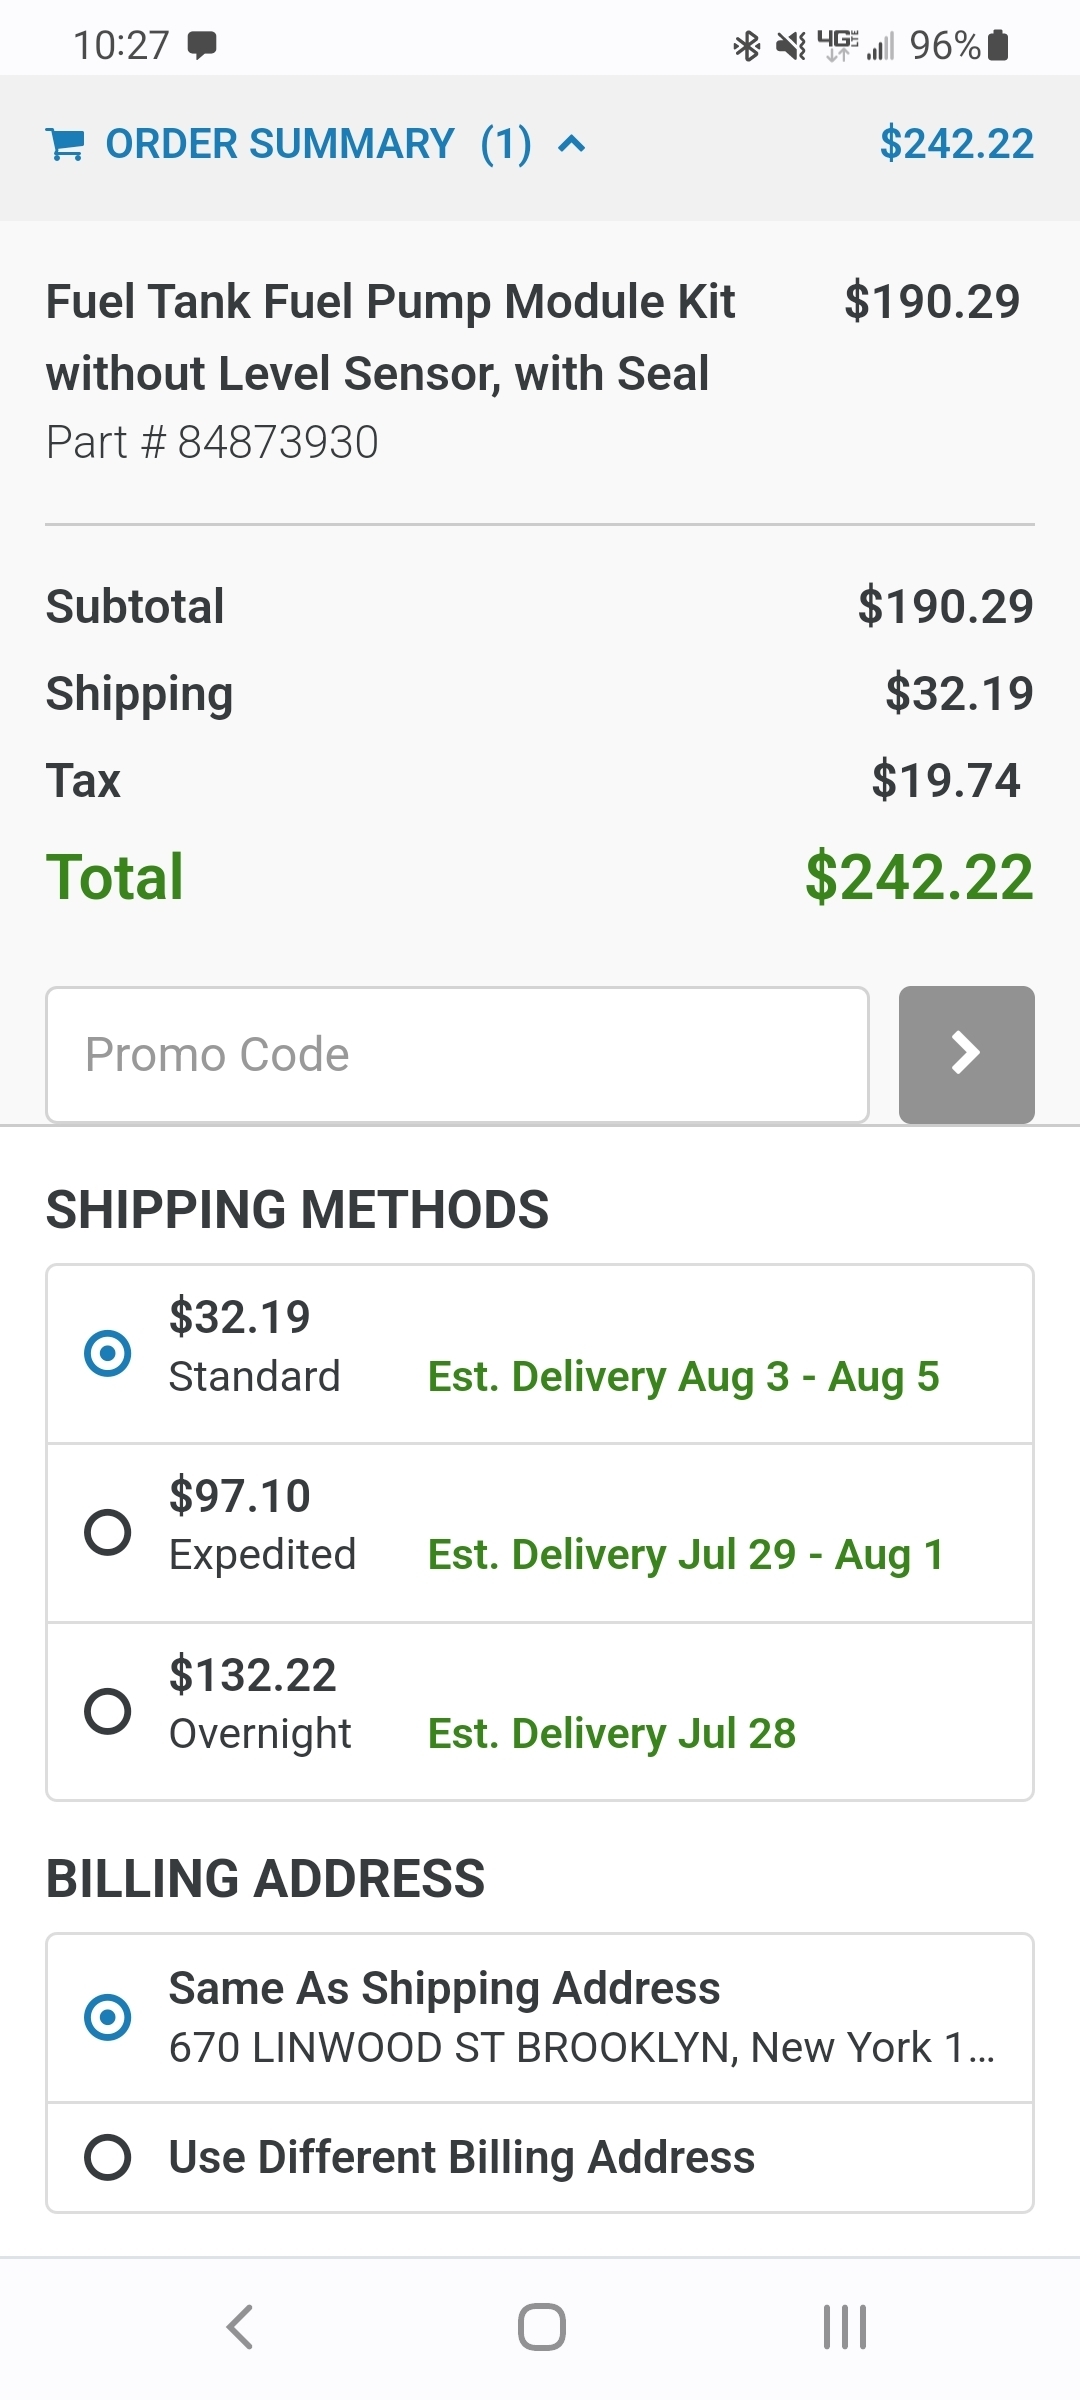The width and height of the screenshot is (1080, 2400).
Task: Submit promo code with arrow button
Action: point(966,1055)
